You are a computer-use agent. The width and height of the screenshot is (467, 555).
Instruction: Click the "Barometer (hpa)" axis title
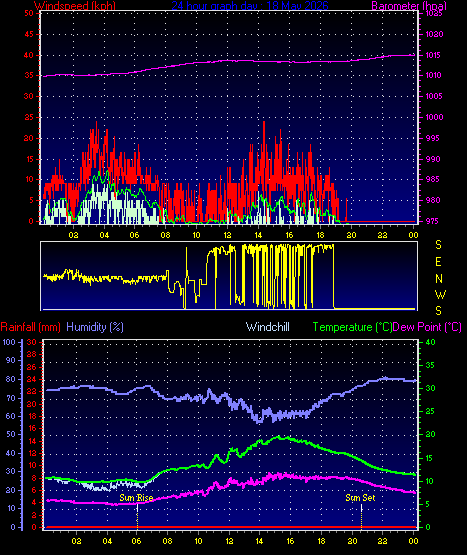pyautogui.click(x=409, y=6)
